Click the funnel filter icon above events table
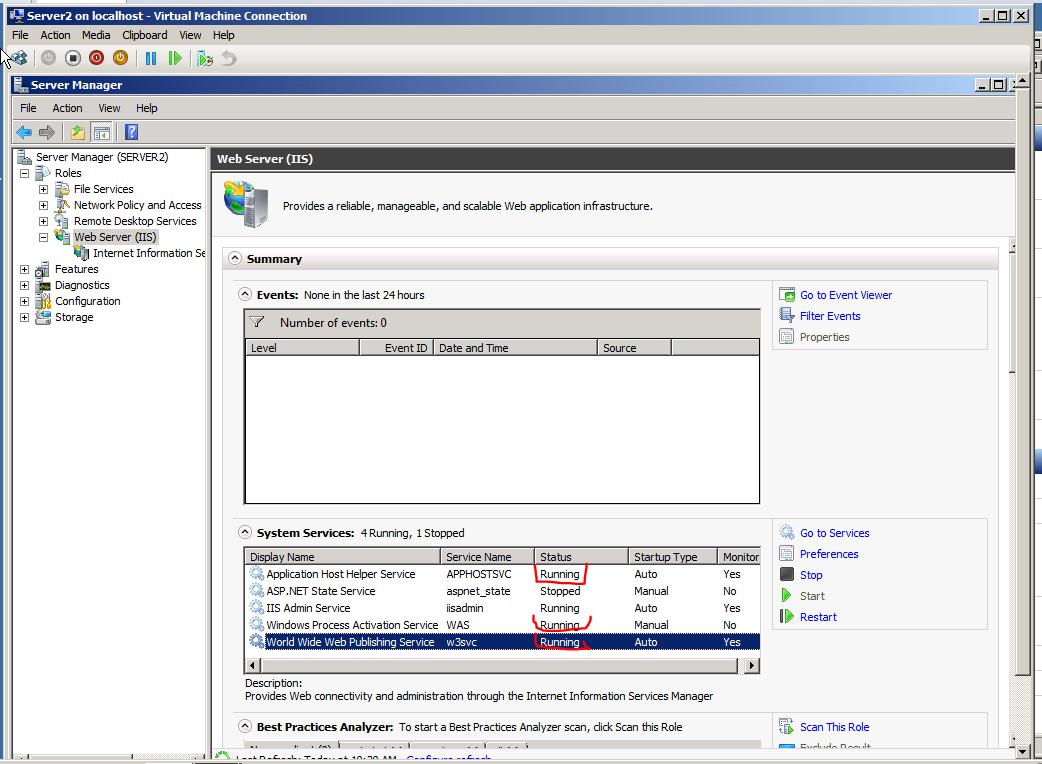This screenshot has height=764, width=1042. (257, 322)
